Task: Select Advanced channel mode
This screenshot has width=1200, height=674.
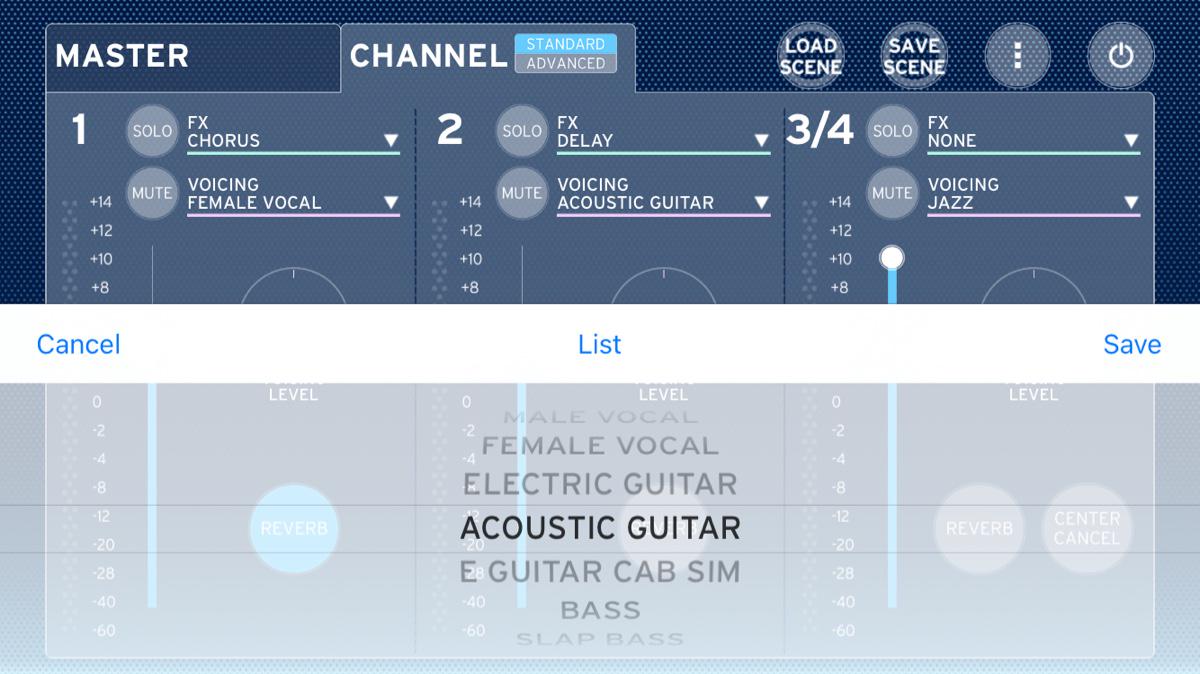Action: [566, 63]
